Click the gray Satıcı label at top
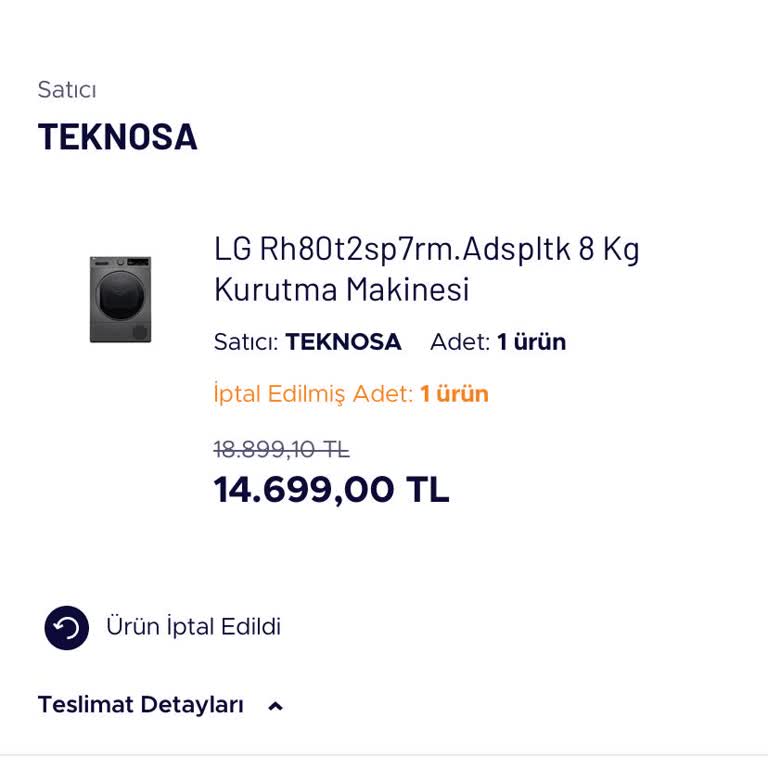This screenshot has width=768, height=768. point(67,90)
